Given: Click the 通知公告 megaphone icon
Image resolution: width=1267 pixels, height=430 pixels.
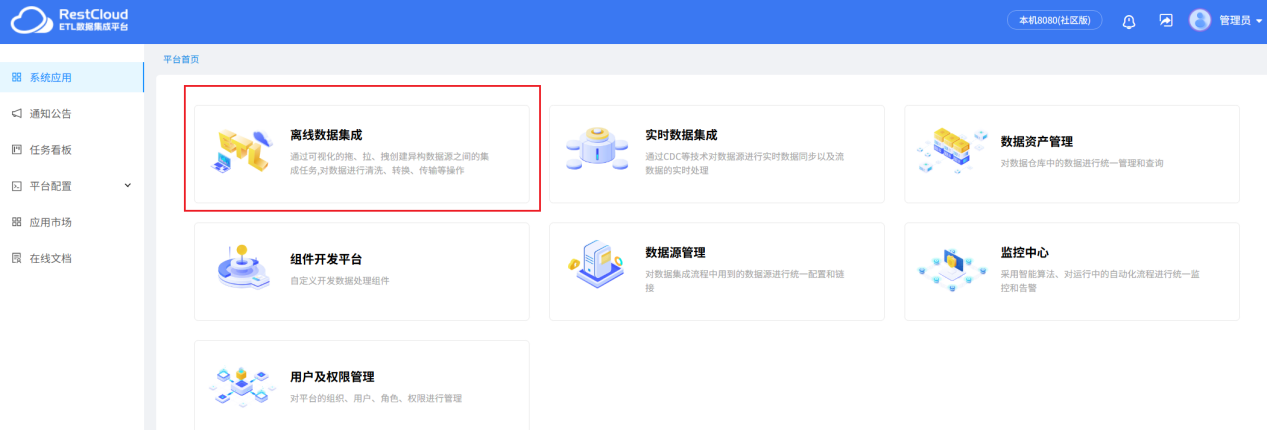Looking at the screenshot, I should [x=16, y=113].
